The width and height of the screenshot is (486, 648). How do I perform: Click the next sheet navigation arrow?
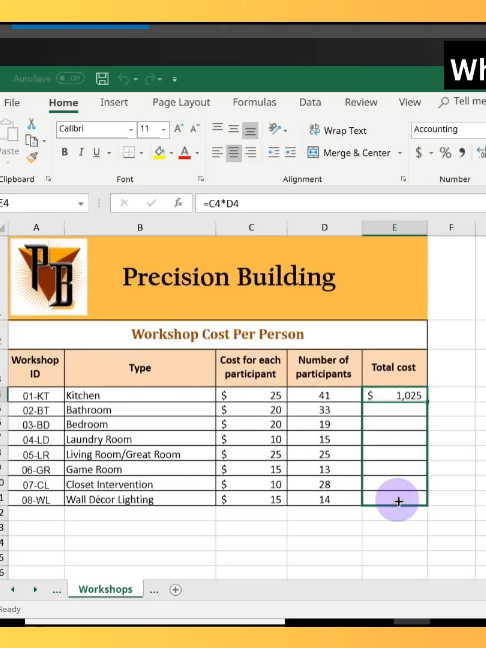tap(35, 589)
